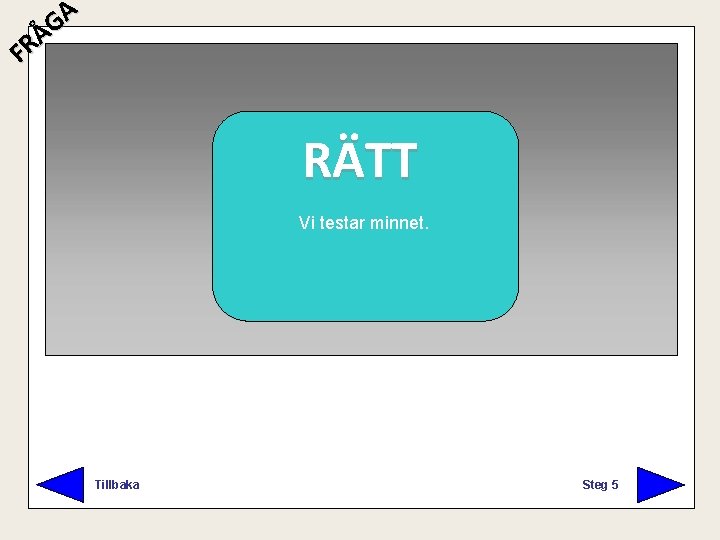Click the blue left arrow to go back

60,484
